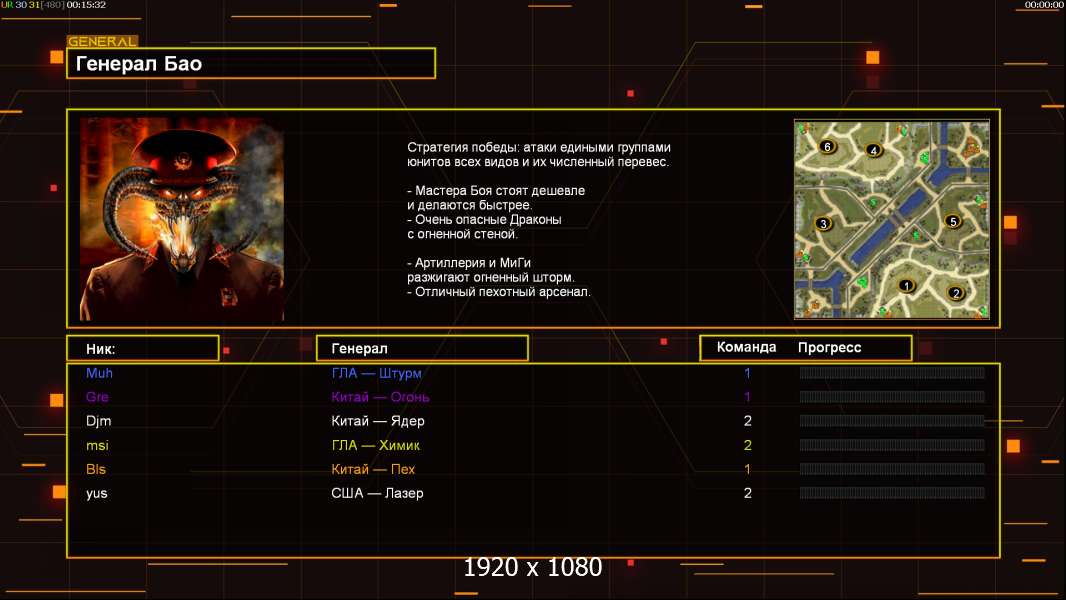Click the 'Команда' column header

coord(746,348)
